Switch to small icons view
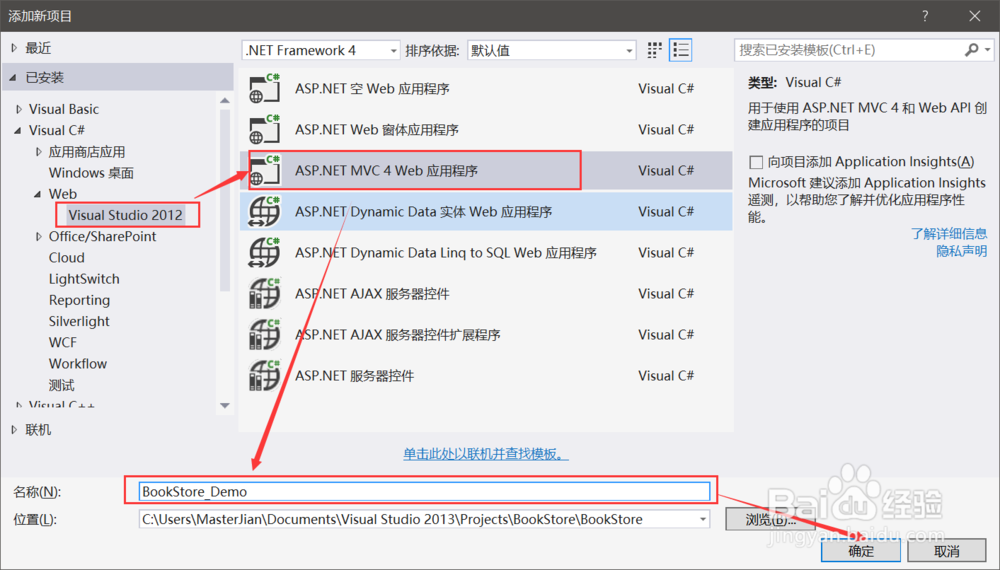This screenshot has height=570, width=1000. click(654, 50)
